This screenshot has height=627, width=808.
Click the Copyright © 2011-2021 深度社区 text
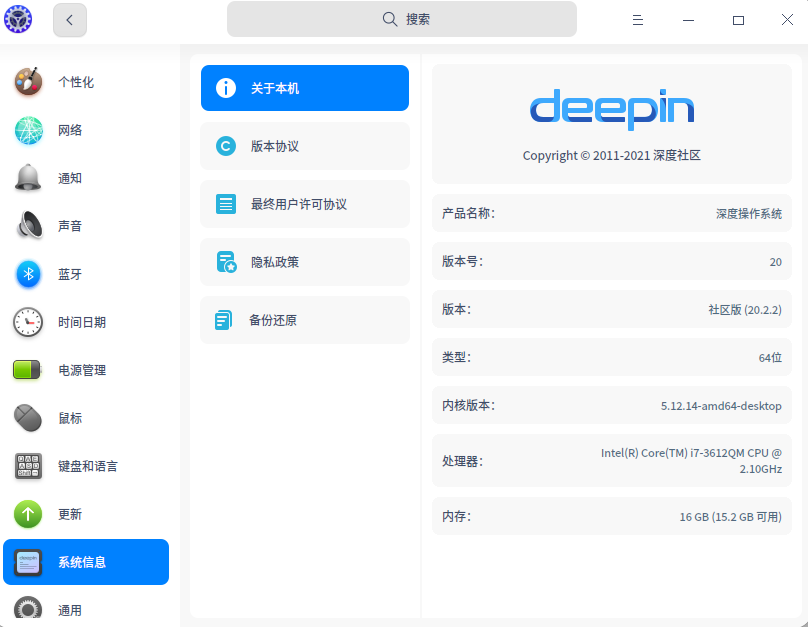tap(612, 156)
